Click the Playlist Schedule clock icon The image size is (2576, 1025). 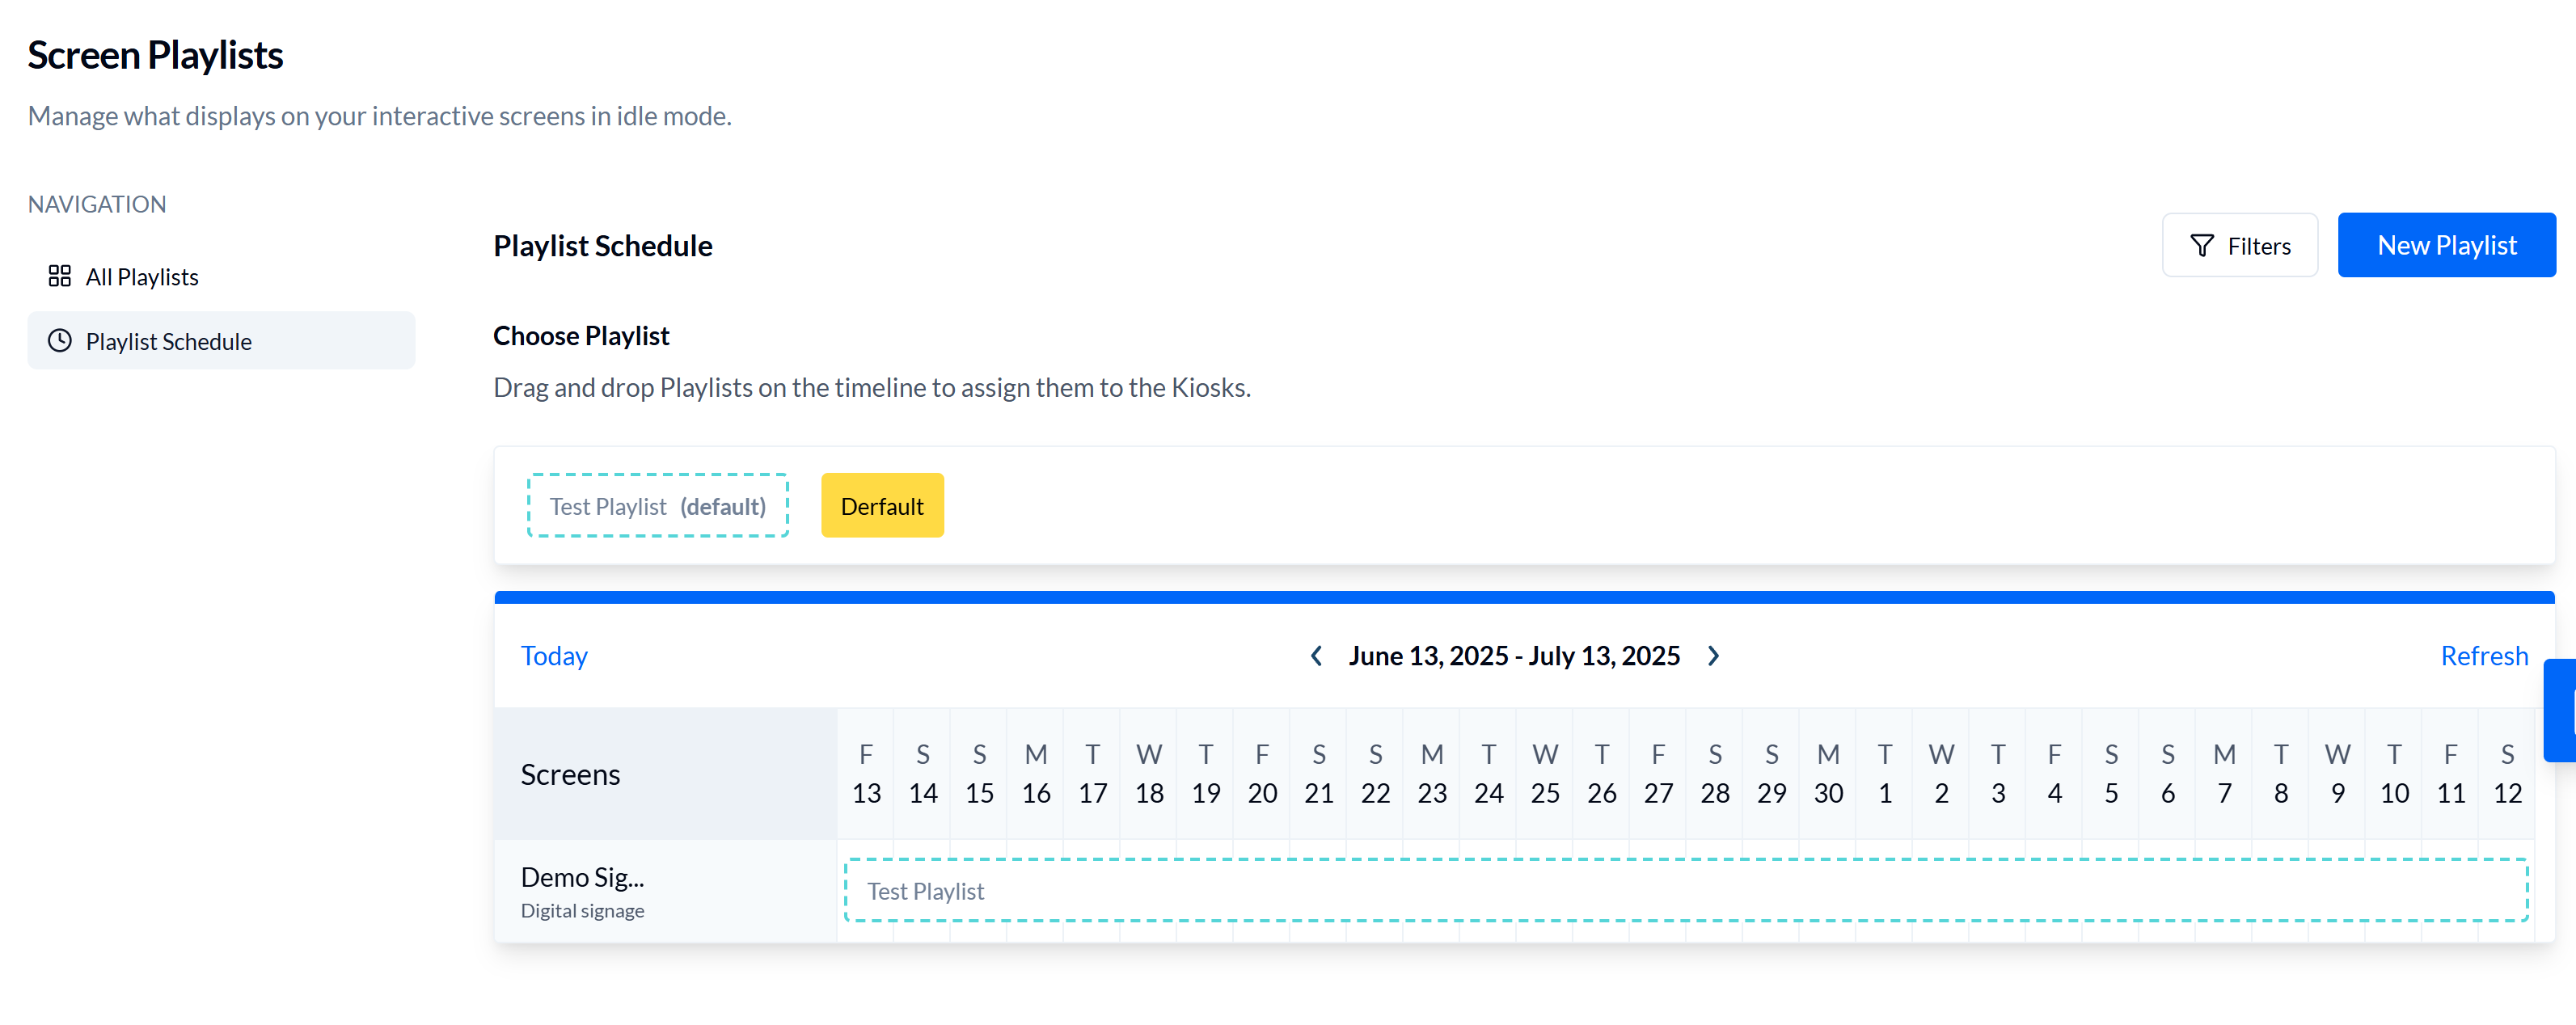59,340
